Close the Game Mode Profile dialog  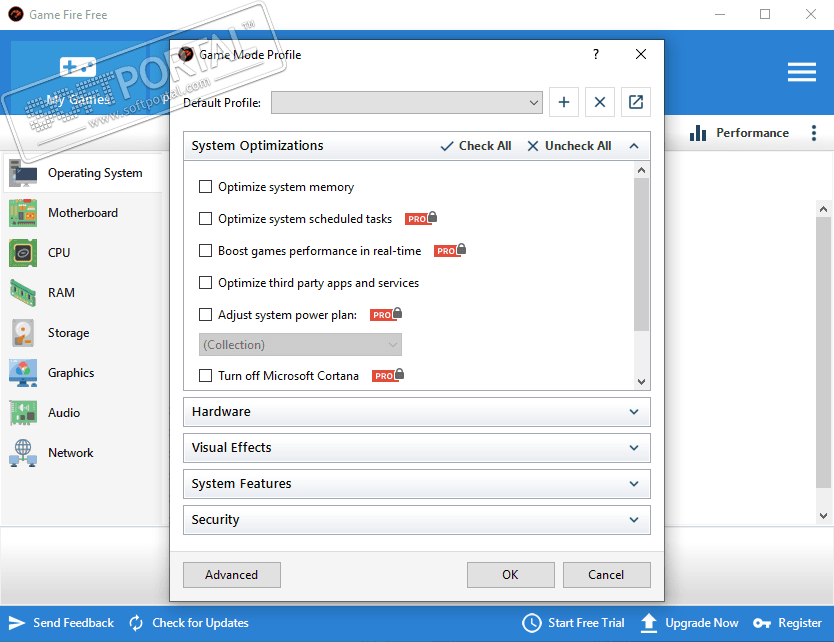tap(640, 54)
